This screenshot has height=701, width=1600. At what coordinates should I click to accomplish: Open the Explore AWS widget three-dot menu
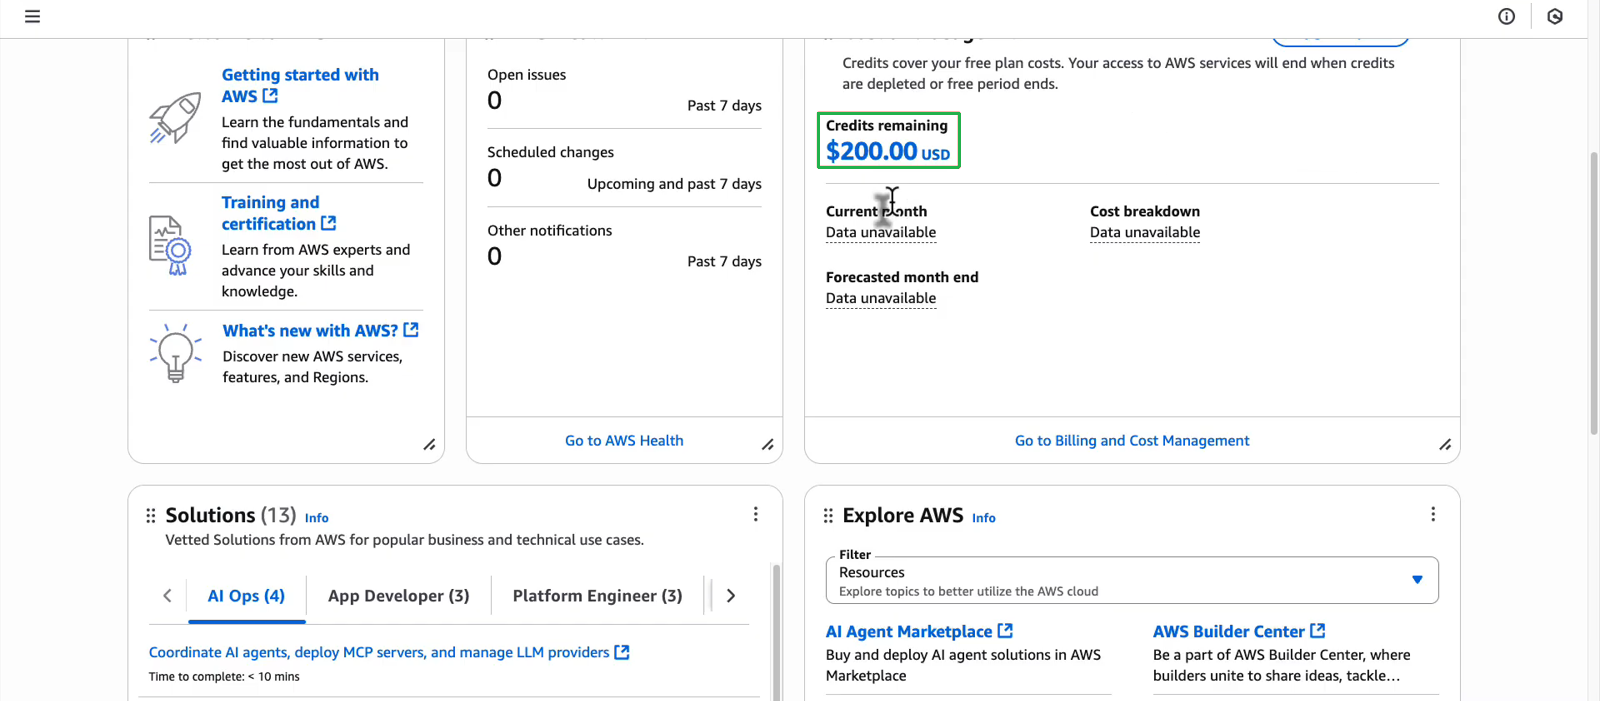coord(1432,514)
